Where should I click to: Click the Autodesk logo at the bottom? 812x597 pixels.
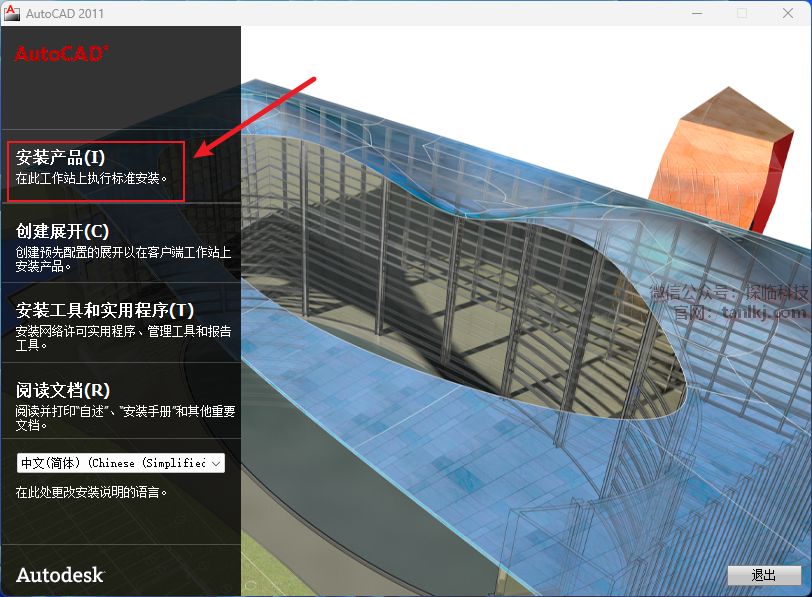click(x=60, y=574)
